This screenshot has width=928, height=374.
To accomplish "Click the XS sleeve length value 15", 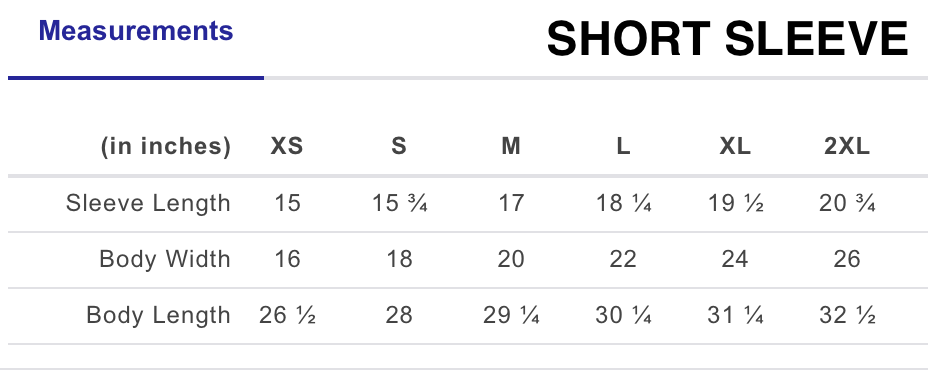I will click(288, 204).
